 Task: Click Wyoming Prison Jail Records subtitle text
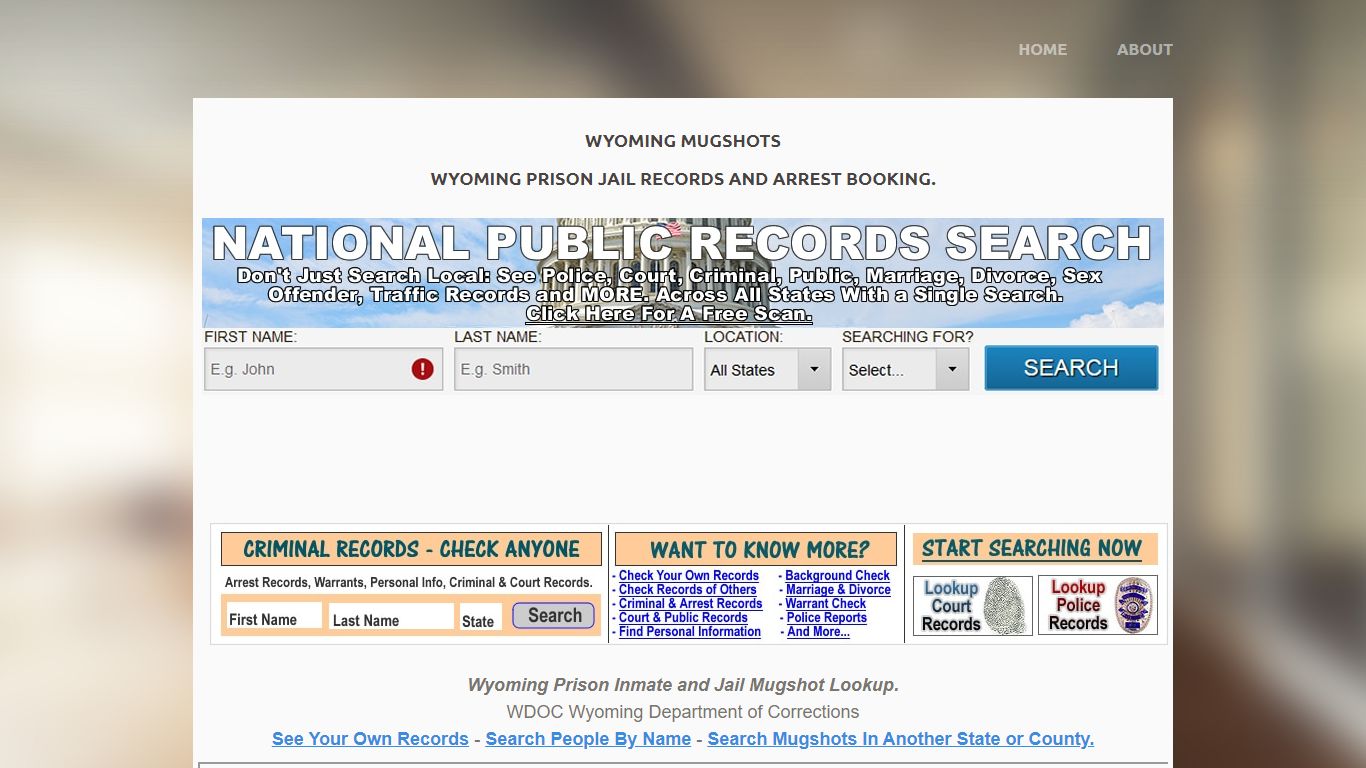(683, 179)
